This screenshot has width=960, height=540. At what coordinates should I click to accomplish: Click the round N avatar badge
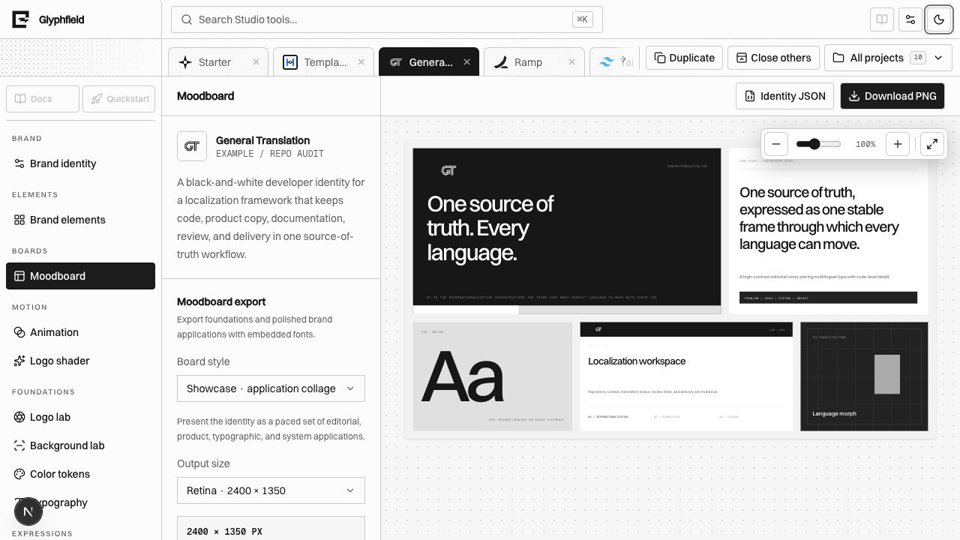[x=28, y=511]
